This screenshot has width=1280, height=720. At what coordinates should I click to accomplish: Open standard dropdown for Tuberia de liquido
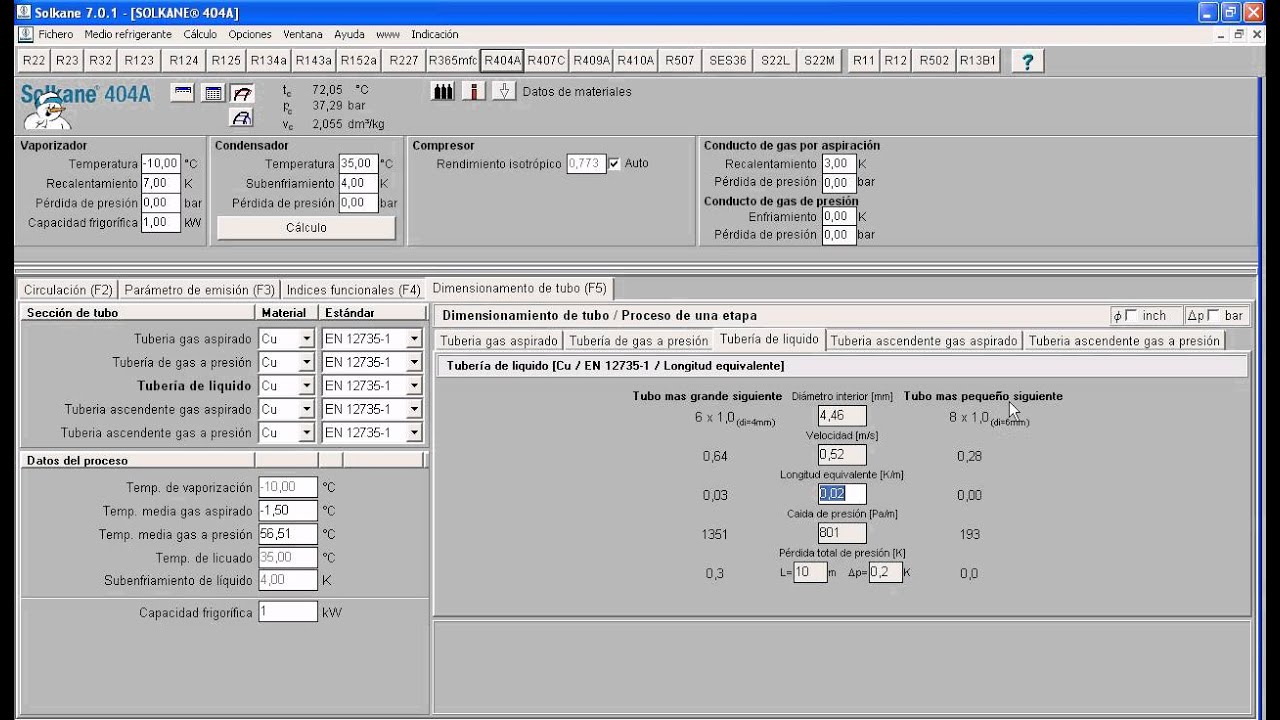[x=414, y=386]
